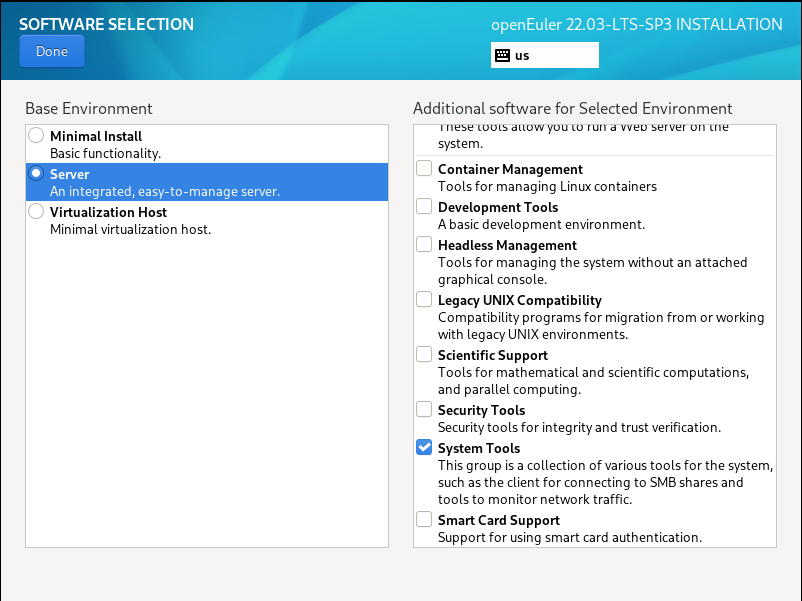Screen dimensions: 802x601
Task: Click the Virtualization Host description text
Action: pyautogui.click(x=130, y=229)
